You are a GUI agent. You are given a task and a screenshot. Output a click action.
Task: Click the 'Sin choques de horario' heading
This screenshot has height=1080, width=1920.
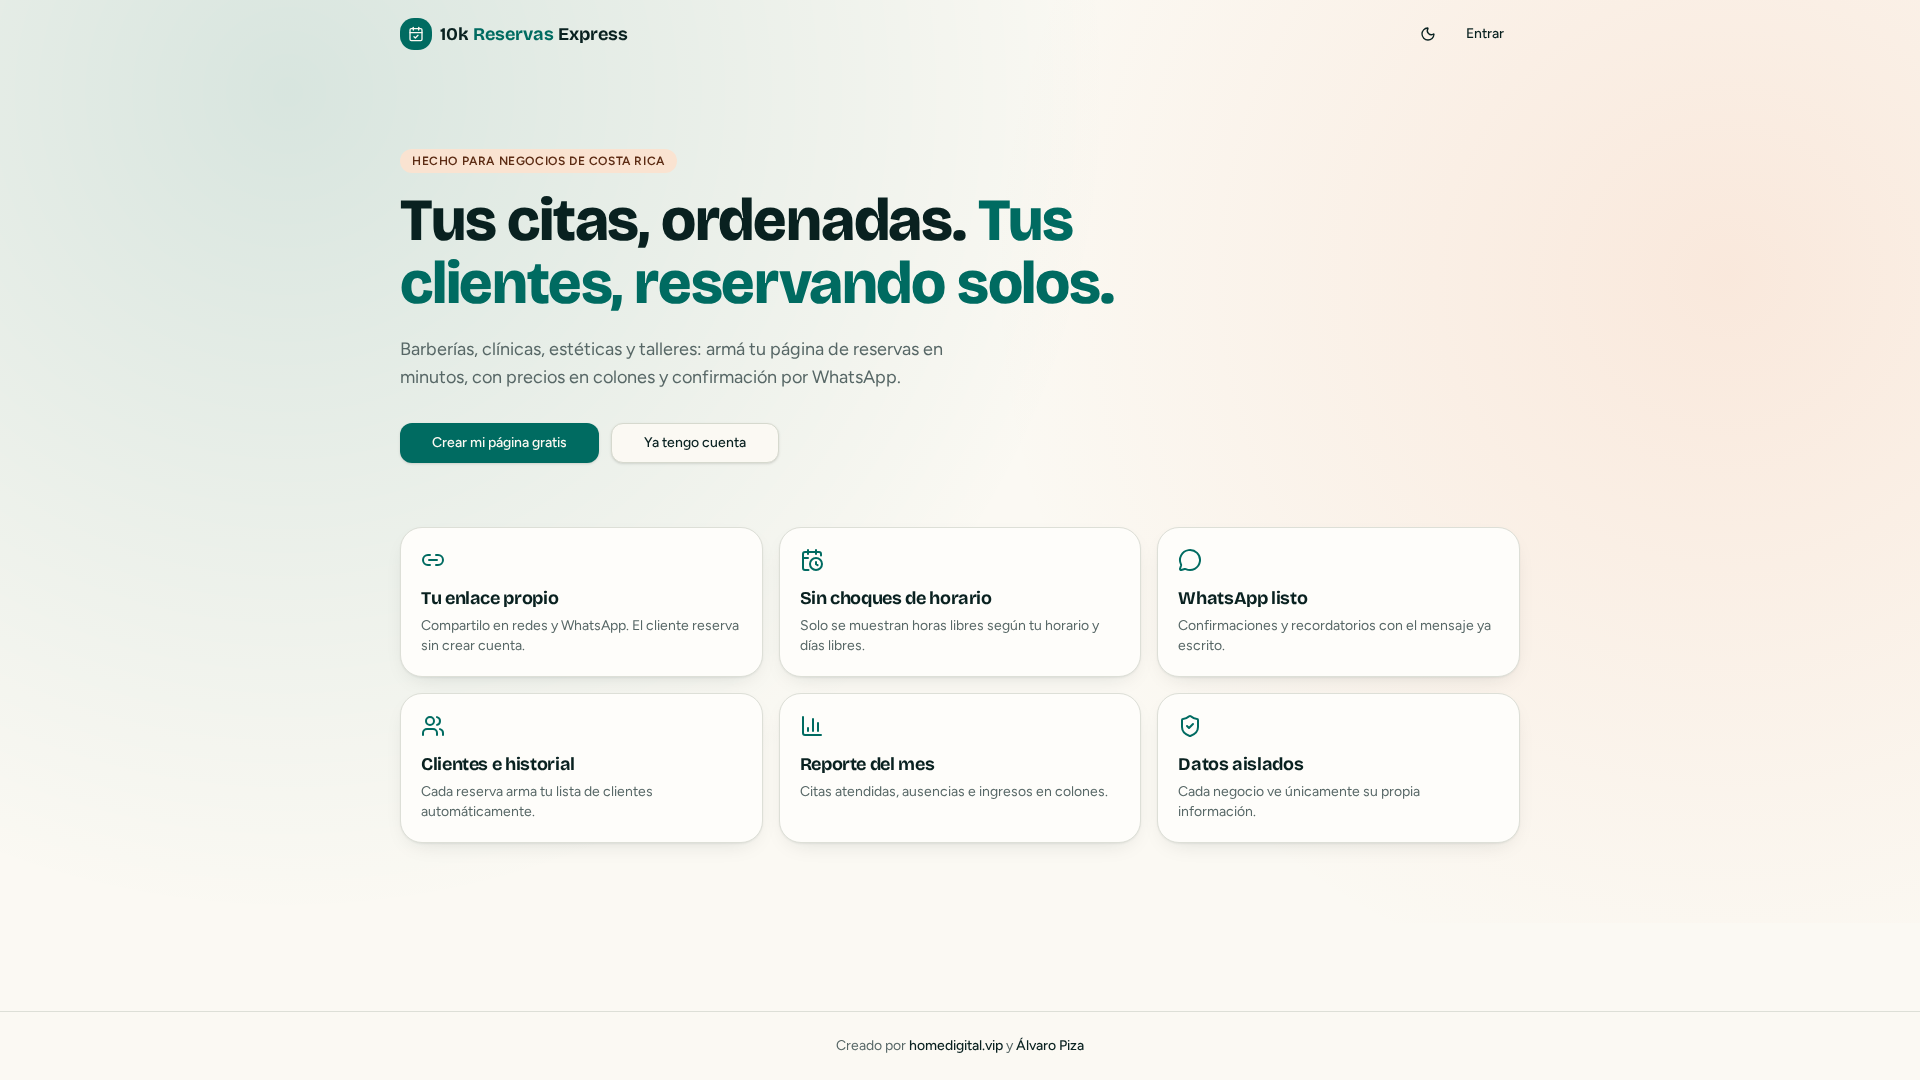896,598
